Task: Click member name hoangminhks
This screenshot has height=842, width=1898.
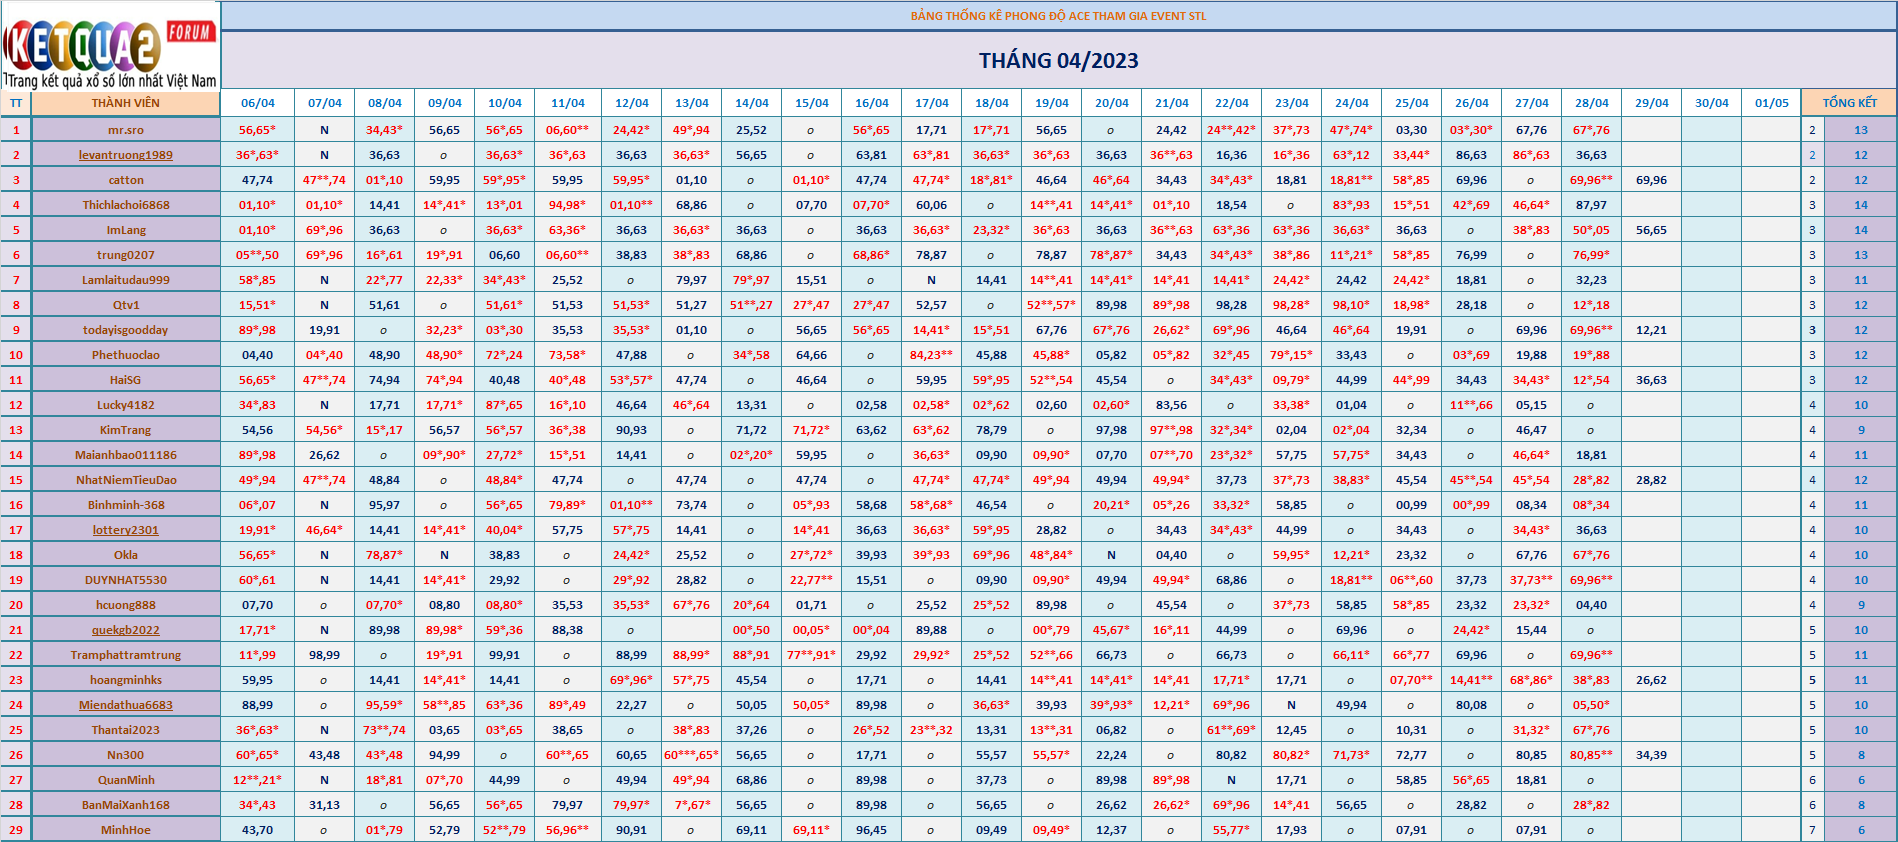Action: point(126,680)
